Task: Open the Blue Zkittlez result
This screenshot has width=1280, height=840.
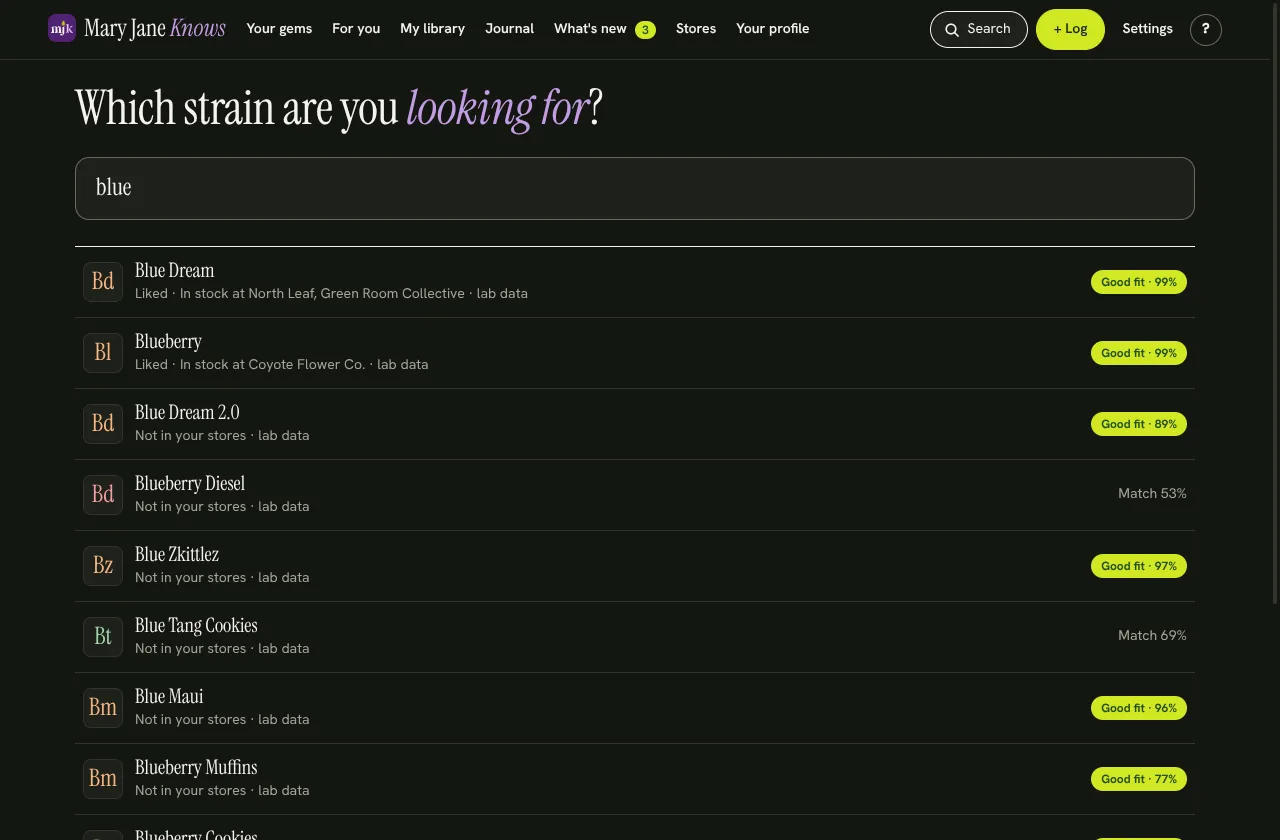Action: [635, 566]
